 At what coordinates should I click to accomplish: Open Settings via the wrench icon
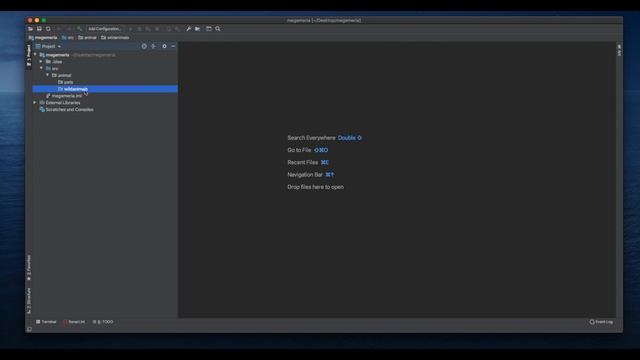pyautogui.click(x=188, y=29)
